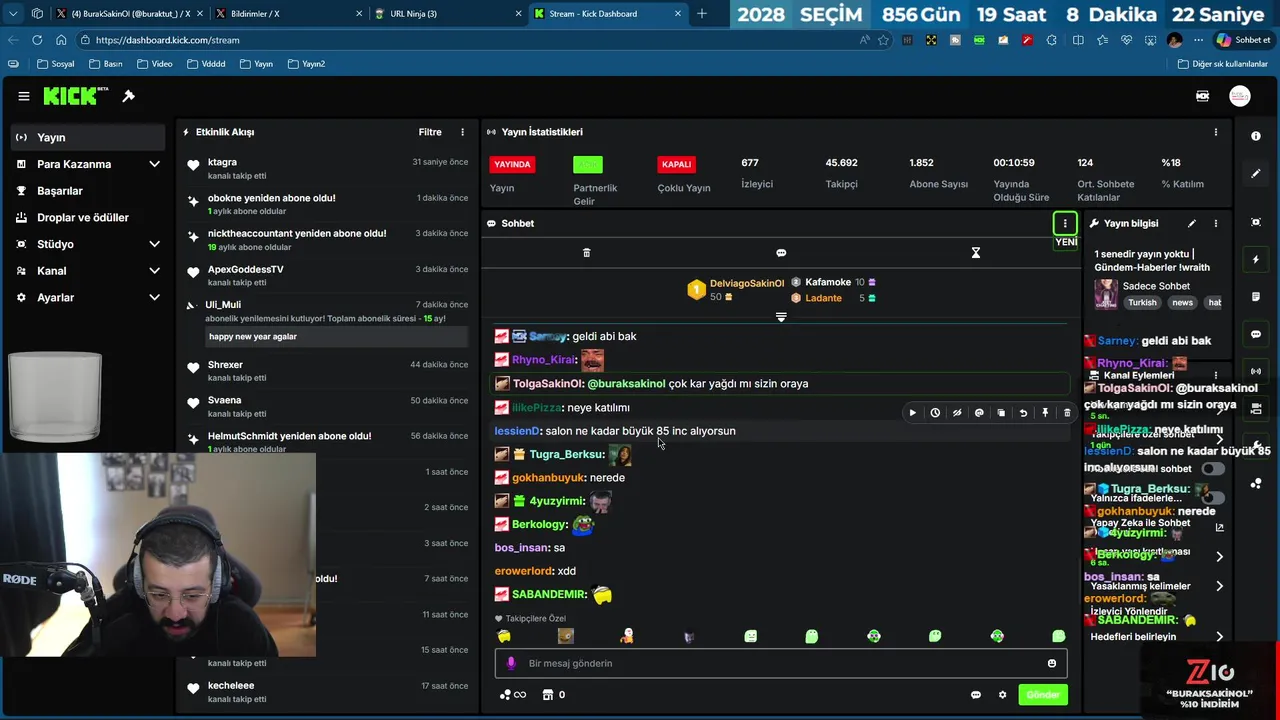1280x720 pixels.
Task: Click the chat bubble icon on the right rail
Action: tap(1256, 334)
